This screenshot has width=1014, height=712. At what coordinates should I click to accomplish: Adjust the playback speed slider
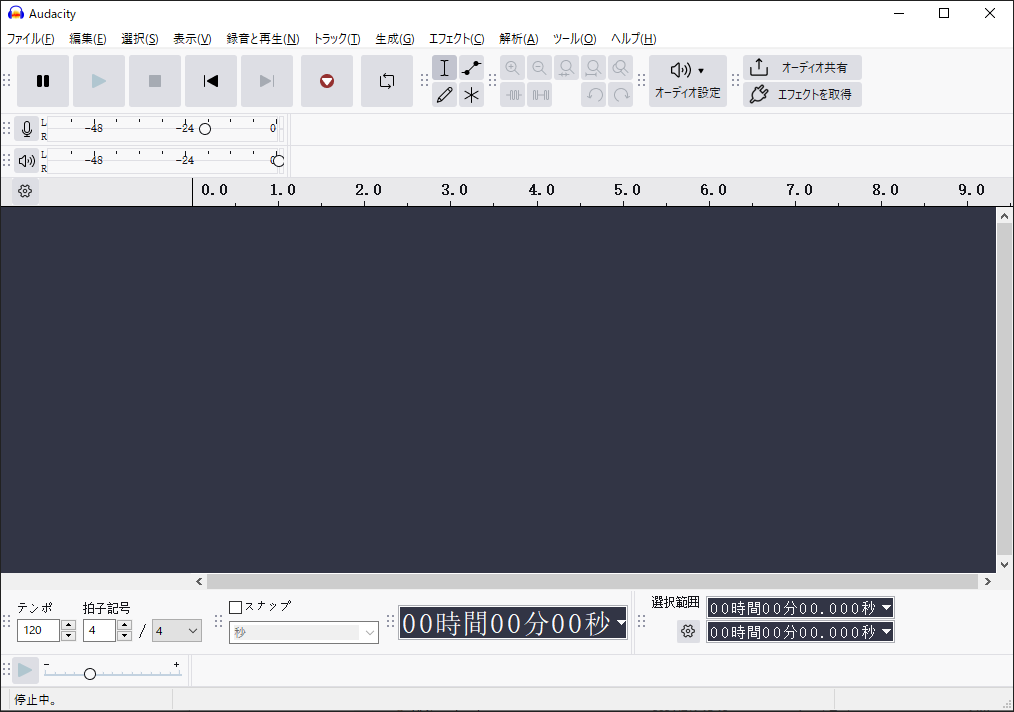pyautogui.click(x=91, y=673)
